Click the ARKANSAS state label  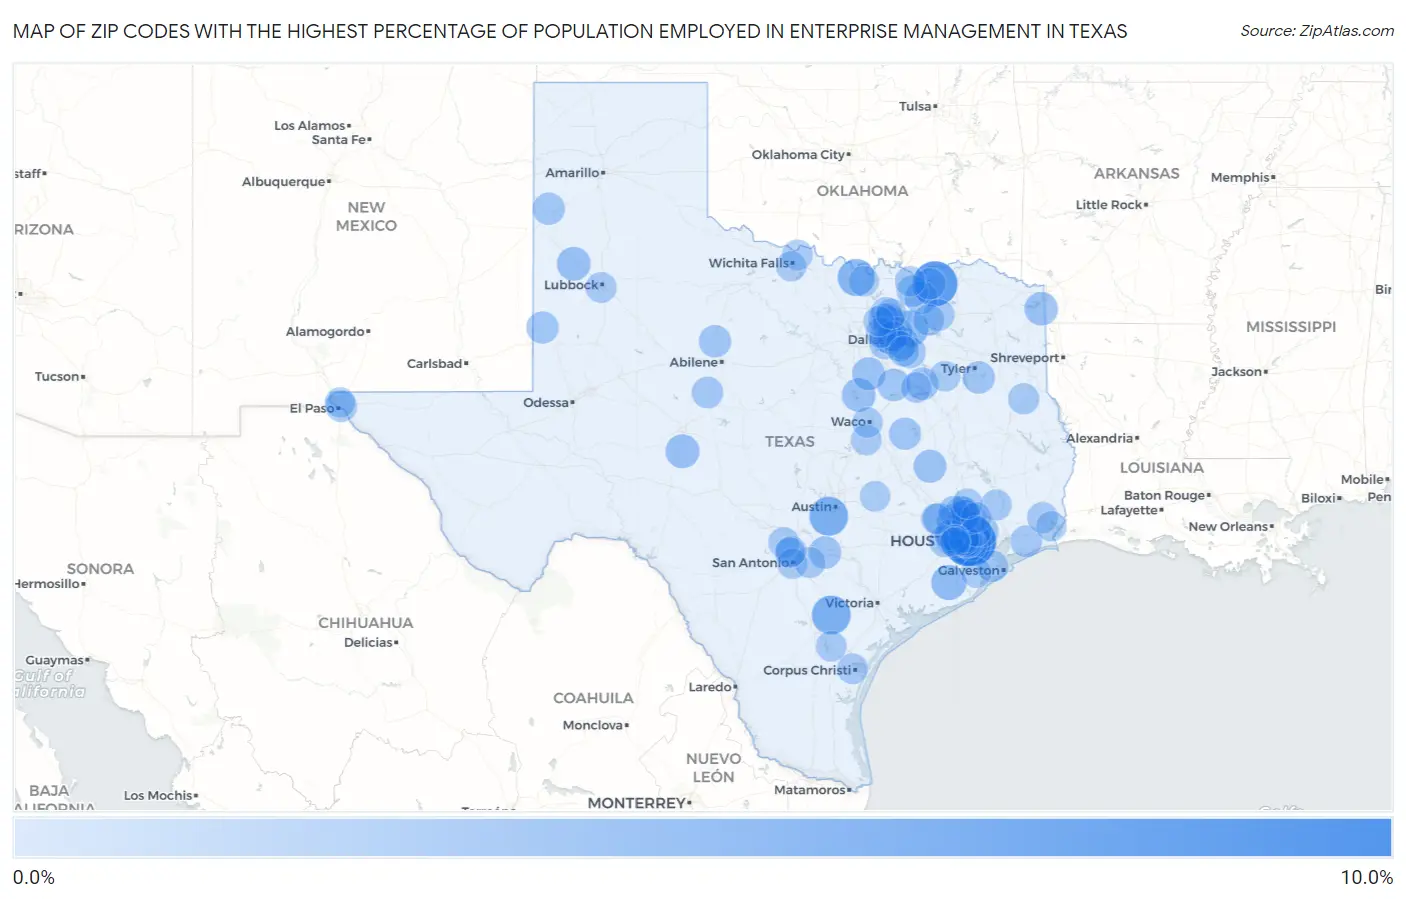point(1137,174)
